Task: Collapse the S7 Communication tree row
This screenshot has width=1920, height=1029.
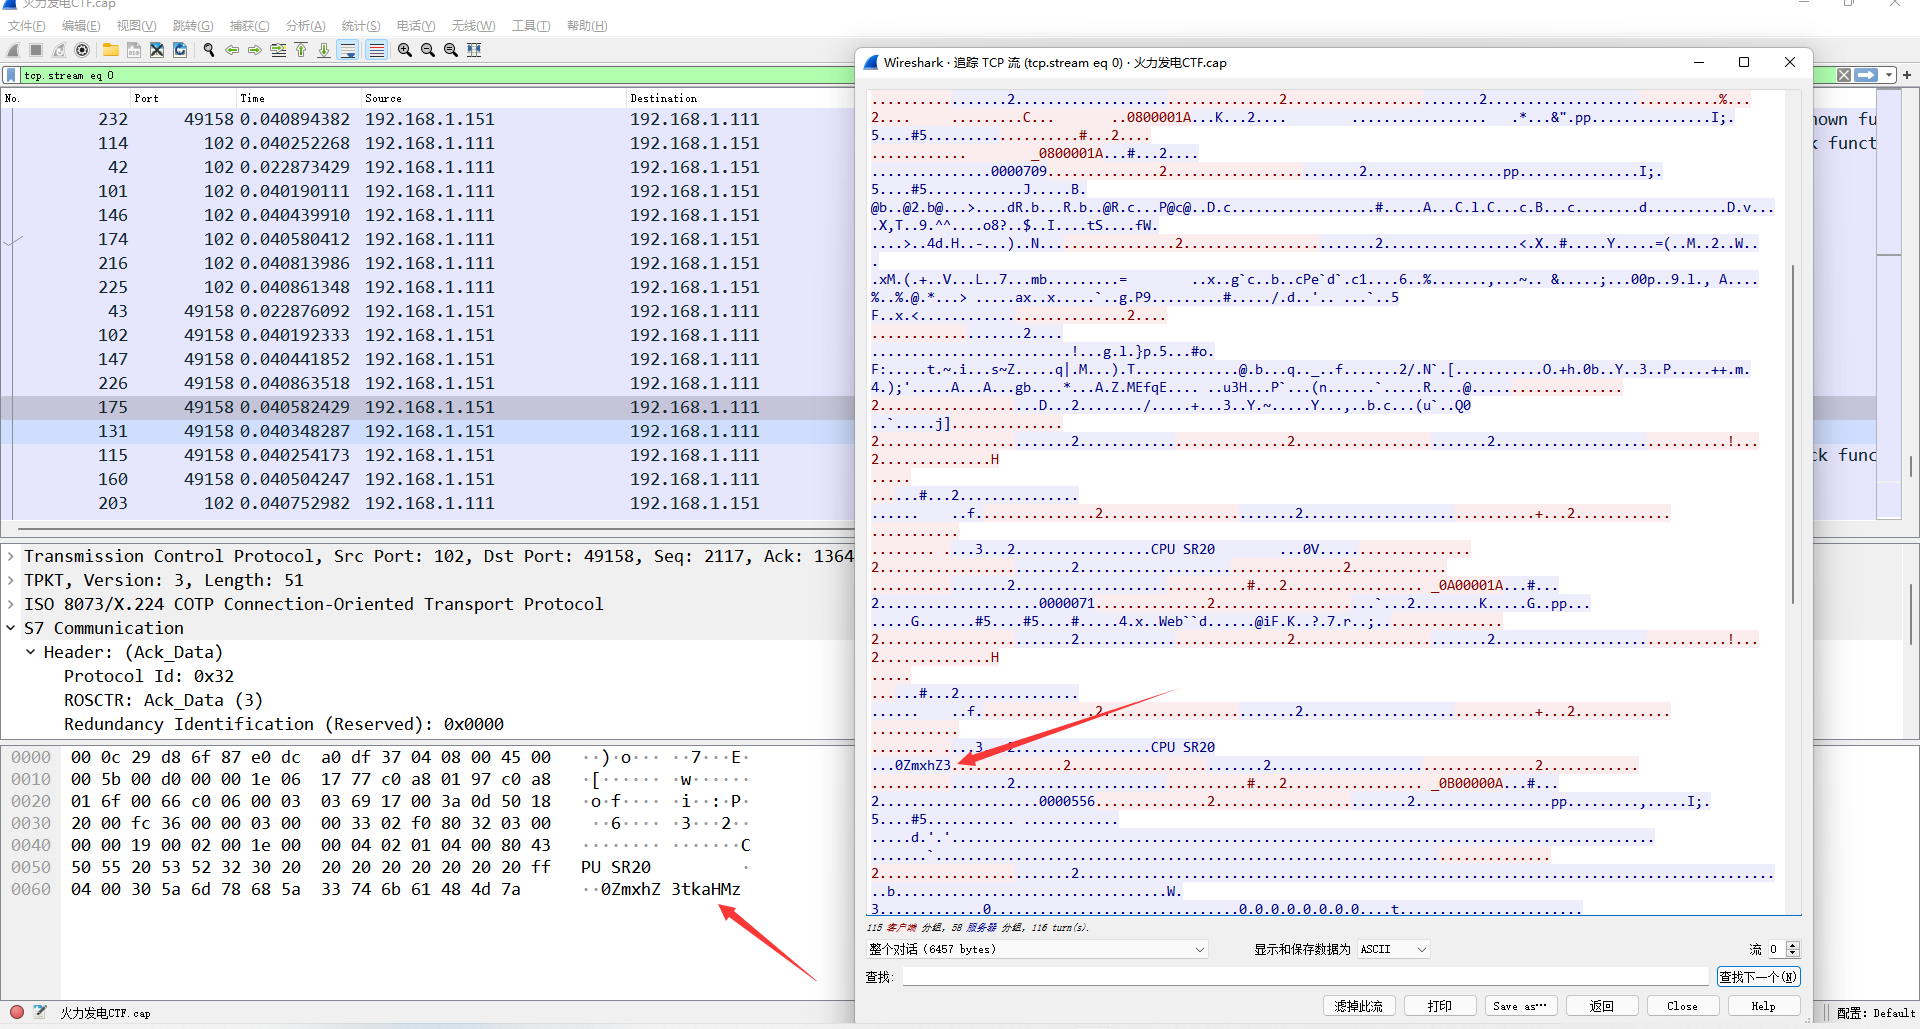Action: pos(10,628)
